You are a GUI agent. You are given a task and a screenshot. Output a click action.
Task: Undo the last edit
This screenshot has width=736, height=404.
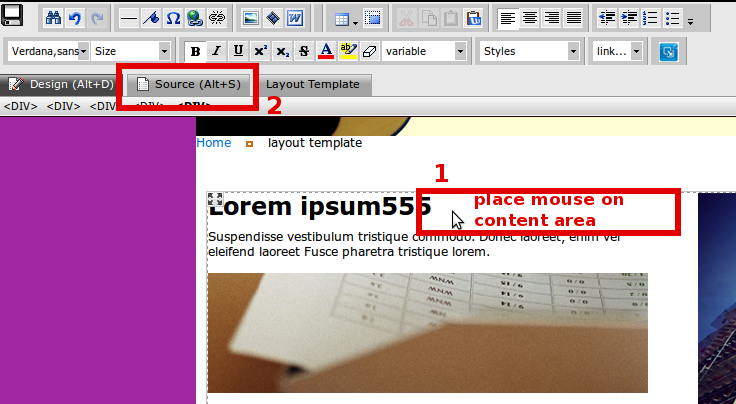pos(75,18)
